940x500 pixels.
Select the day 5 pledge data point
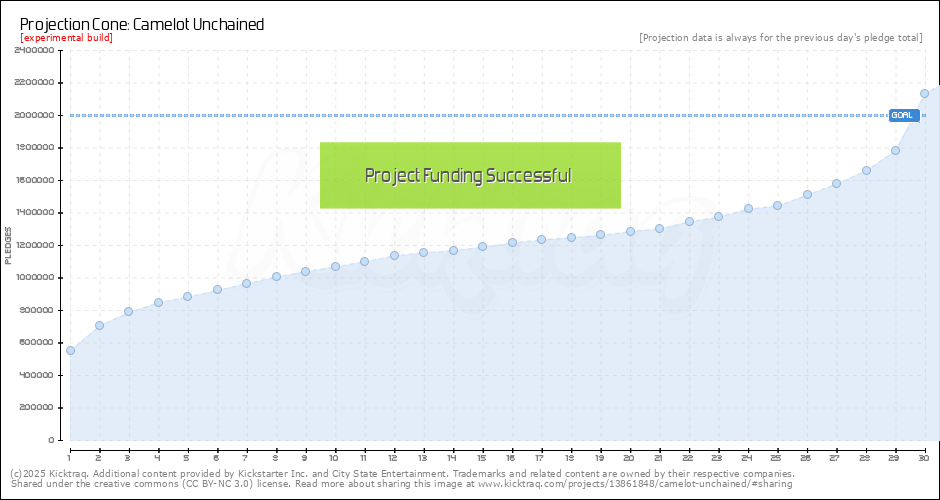point(187,296)
